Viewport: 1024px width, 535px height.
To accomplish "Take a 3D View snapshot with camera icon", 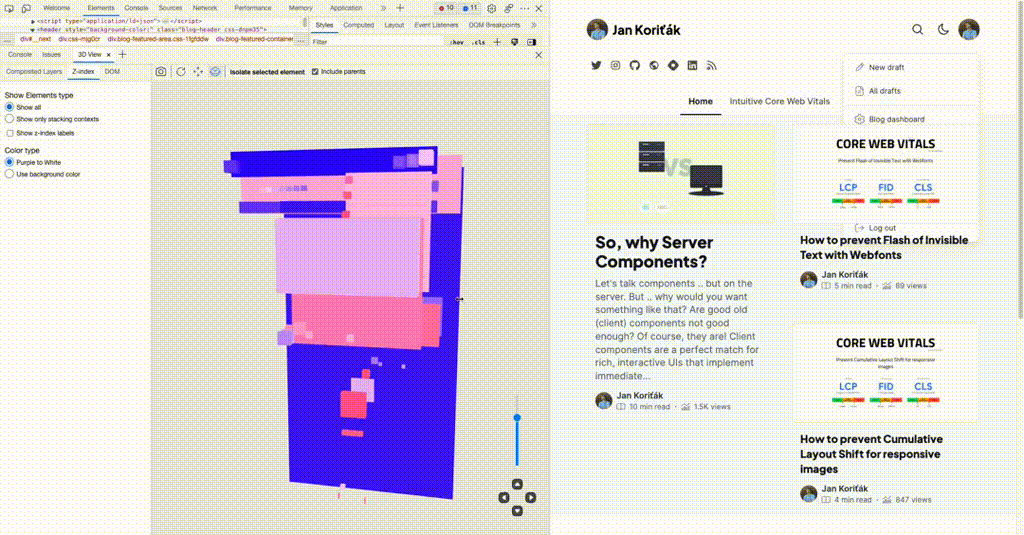I will click(161, 72).
